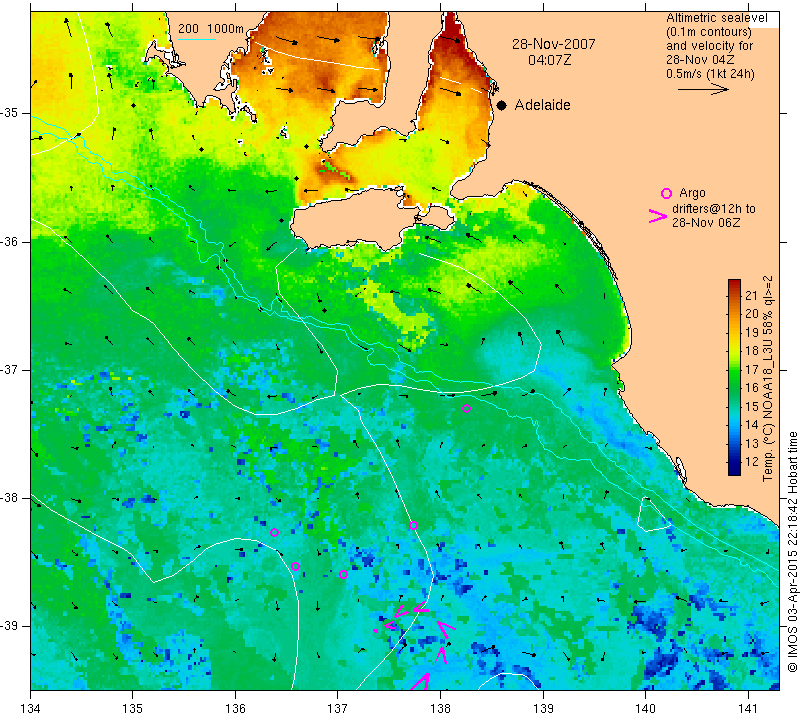Click the 'drifters@12h to' legend text

click(x=714, y=209)
